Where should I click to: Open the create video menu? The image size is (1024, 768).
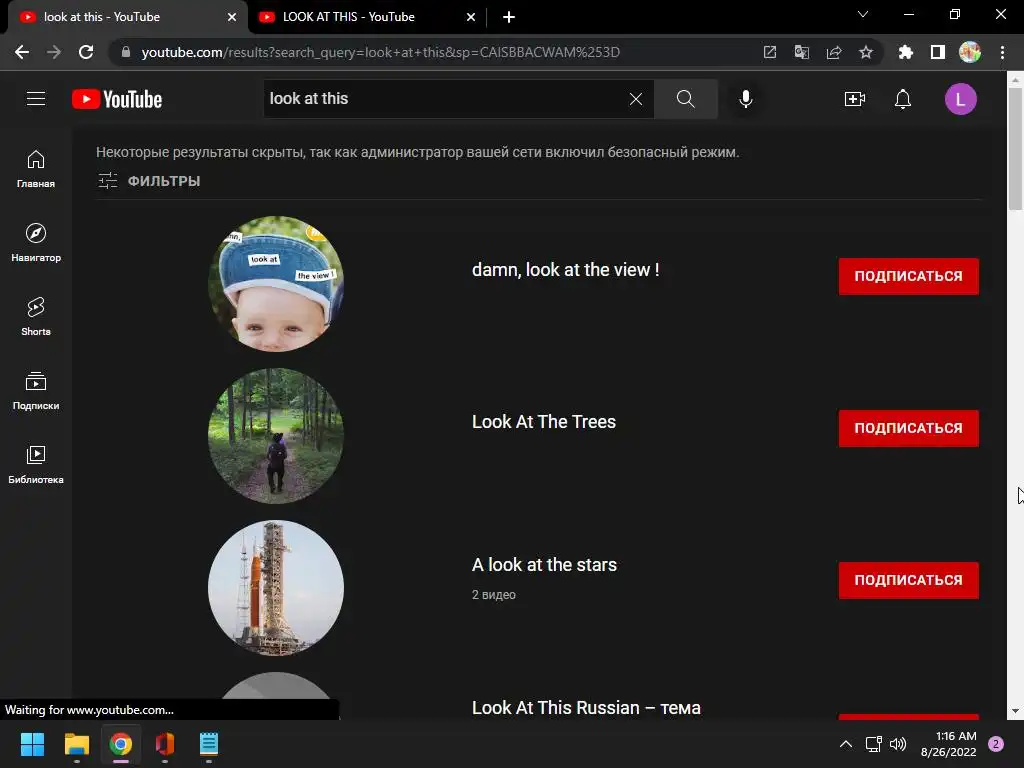click(855, 99)
